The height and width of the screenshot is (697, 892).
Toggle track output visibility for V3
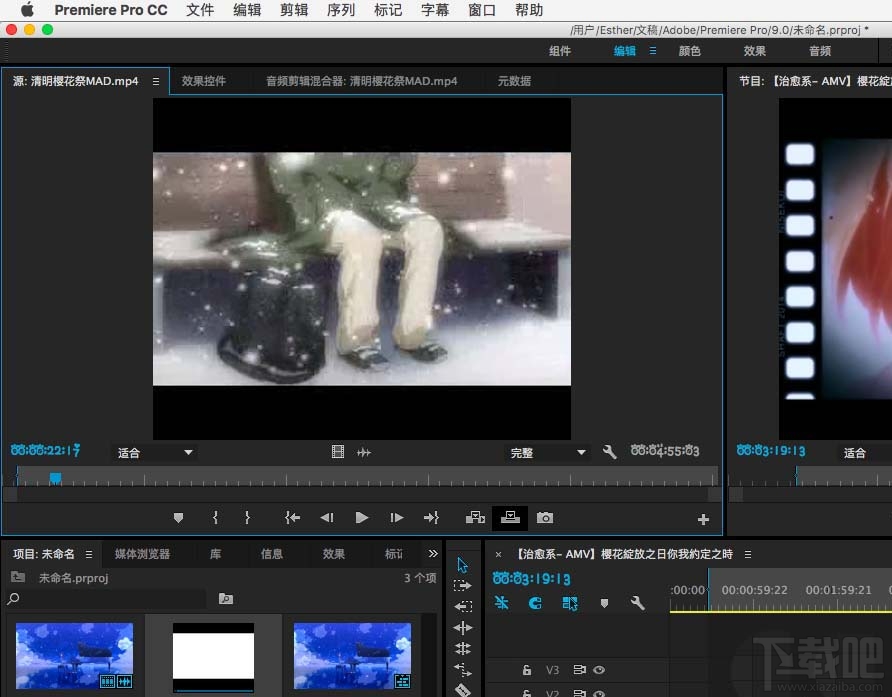tap(597, 670)
